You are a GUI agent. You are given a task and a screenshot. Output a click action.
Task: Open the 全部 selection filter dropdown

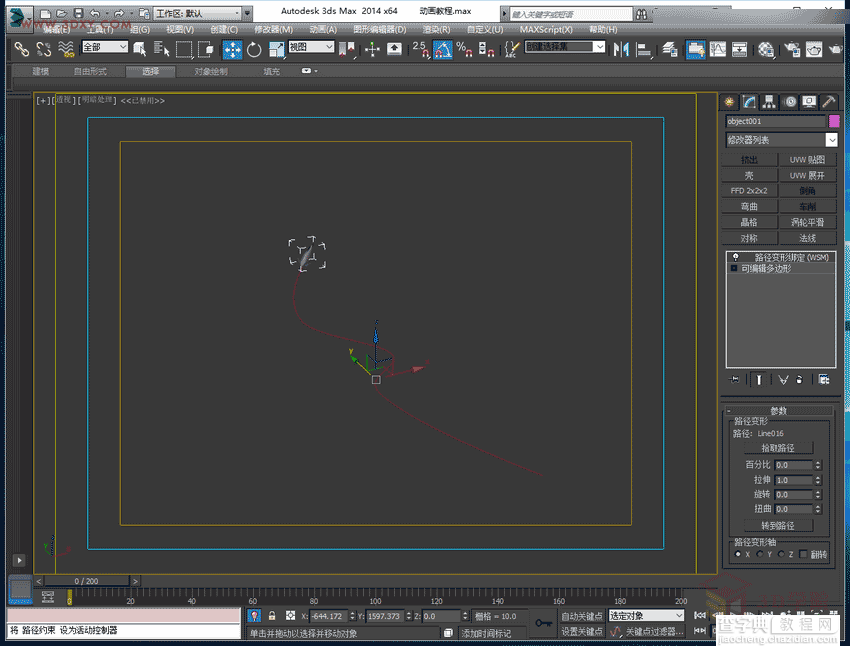point(105,47)
